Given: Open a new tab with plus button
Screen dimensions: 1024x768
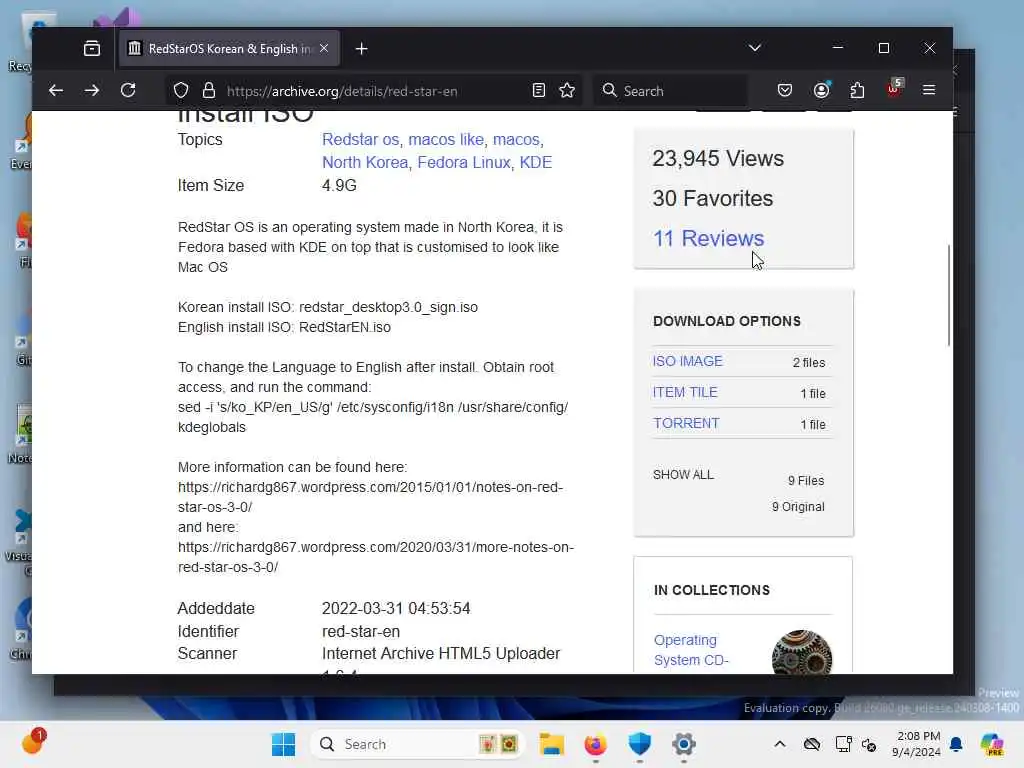Looking at the screenshot, I should coord(361,48).
